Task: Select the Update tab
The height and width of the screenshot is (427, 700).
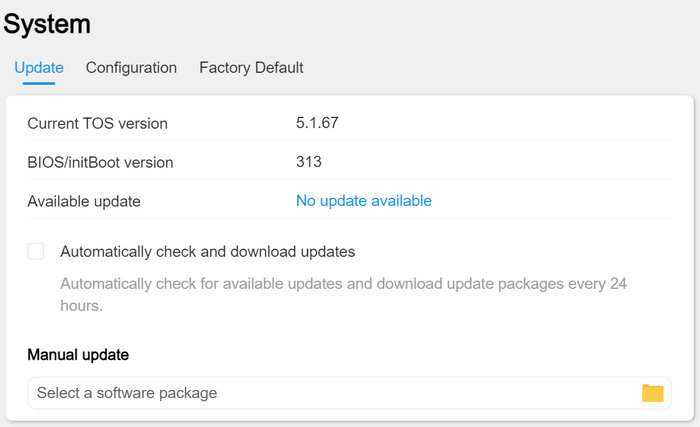Action: click(x=39, y=68)
